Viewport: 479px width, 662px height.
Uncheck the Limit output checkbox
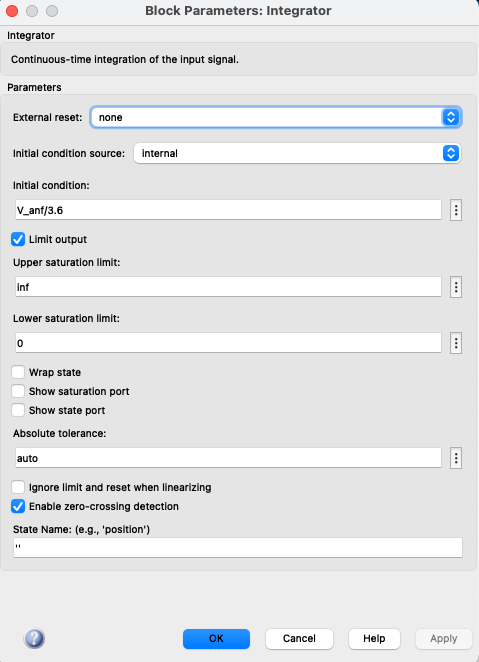(18, 239)
